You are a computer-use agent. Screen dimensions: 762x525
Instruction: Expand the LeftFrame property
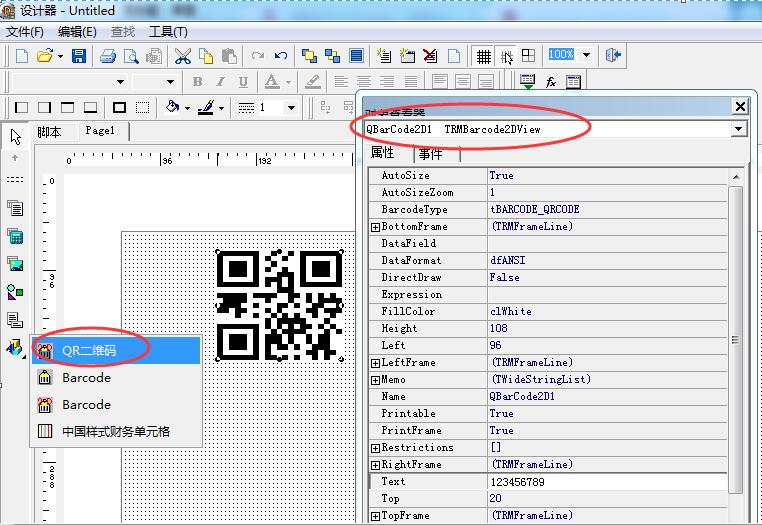375,363
